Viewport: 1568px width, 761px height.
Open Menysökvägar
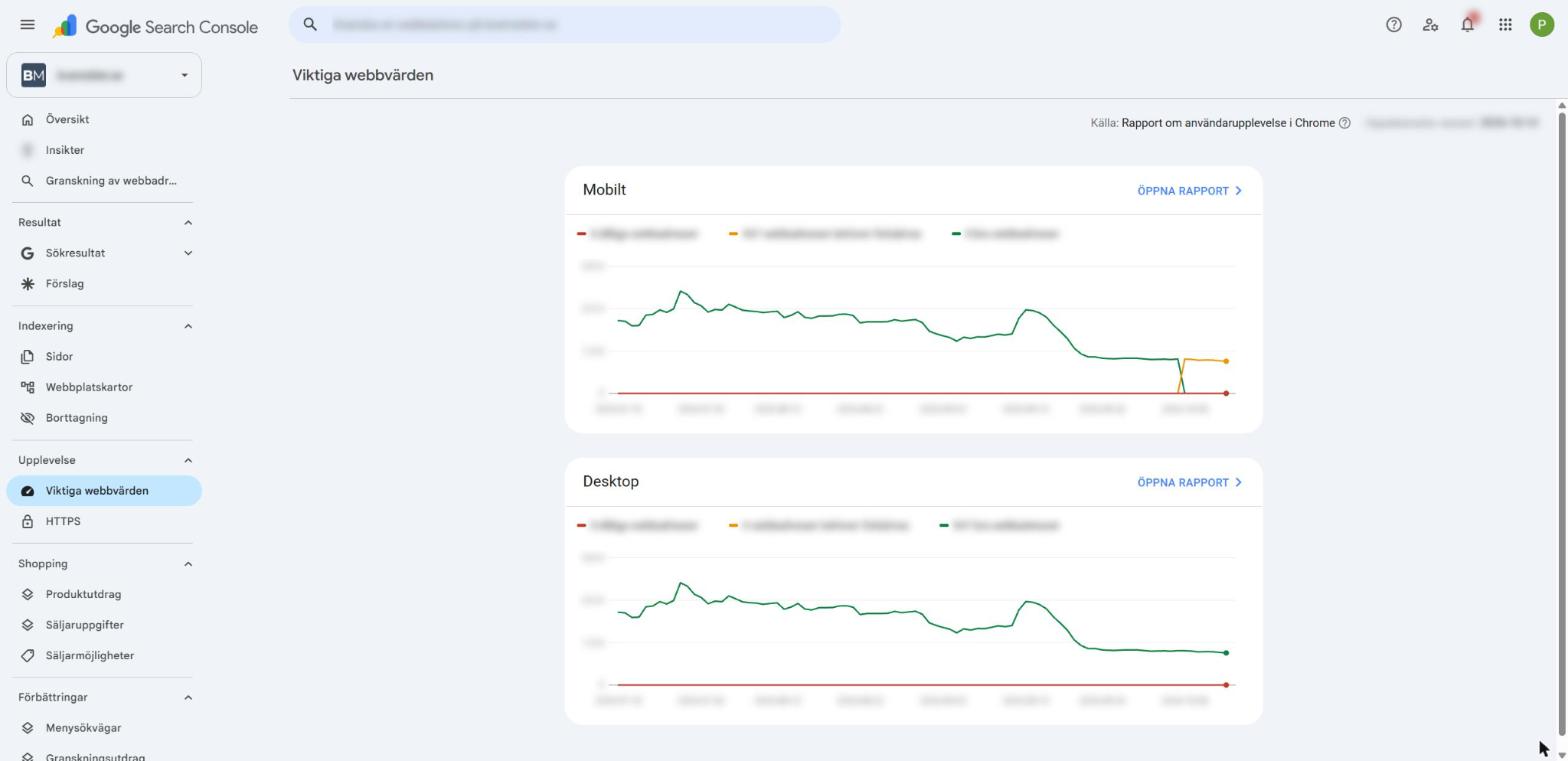[104, 728]
